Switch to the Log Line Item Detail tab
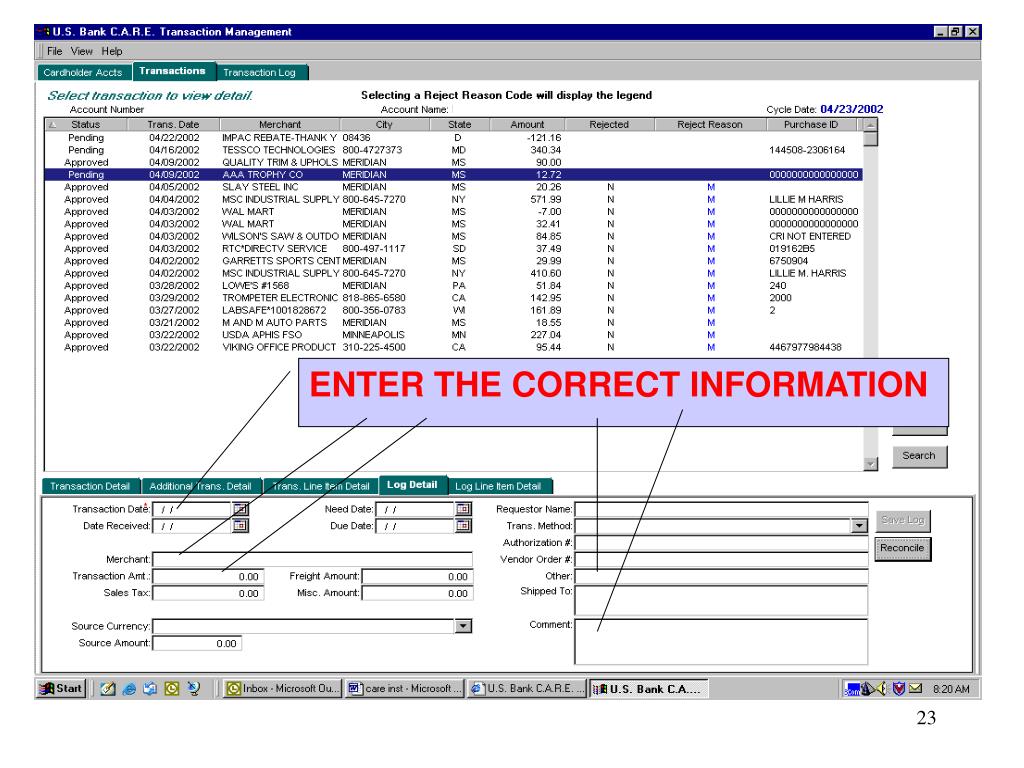The height and width of the screenshot is (768, 1024). pos(498,487)
